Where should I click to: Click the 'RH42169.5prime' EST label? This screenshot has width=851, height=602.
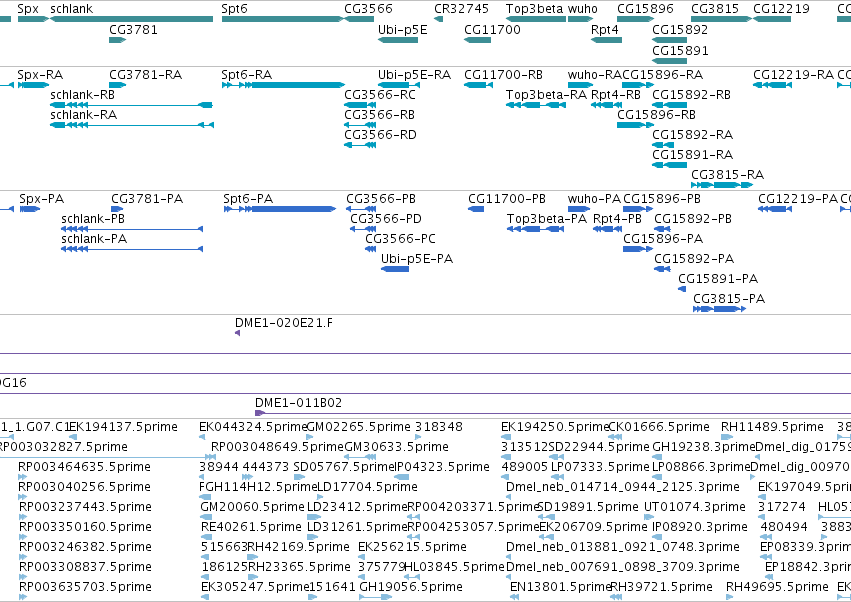[x=299, y=547]
